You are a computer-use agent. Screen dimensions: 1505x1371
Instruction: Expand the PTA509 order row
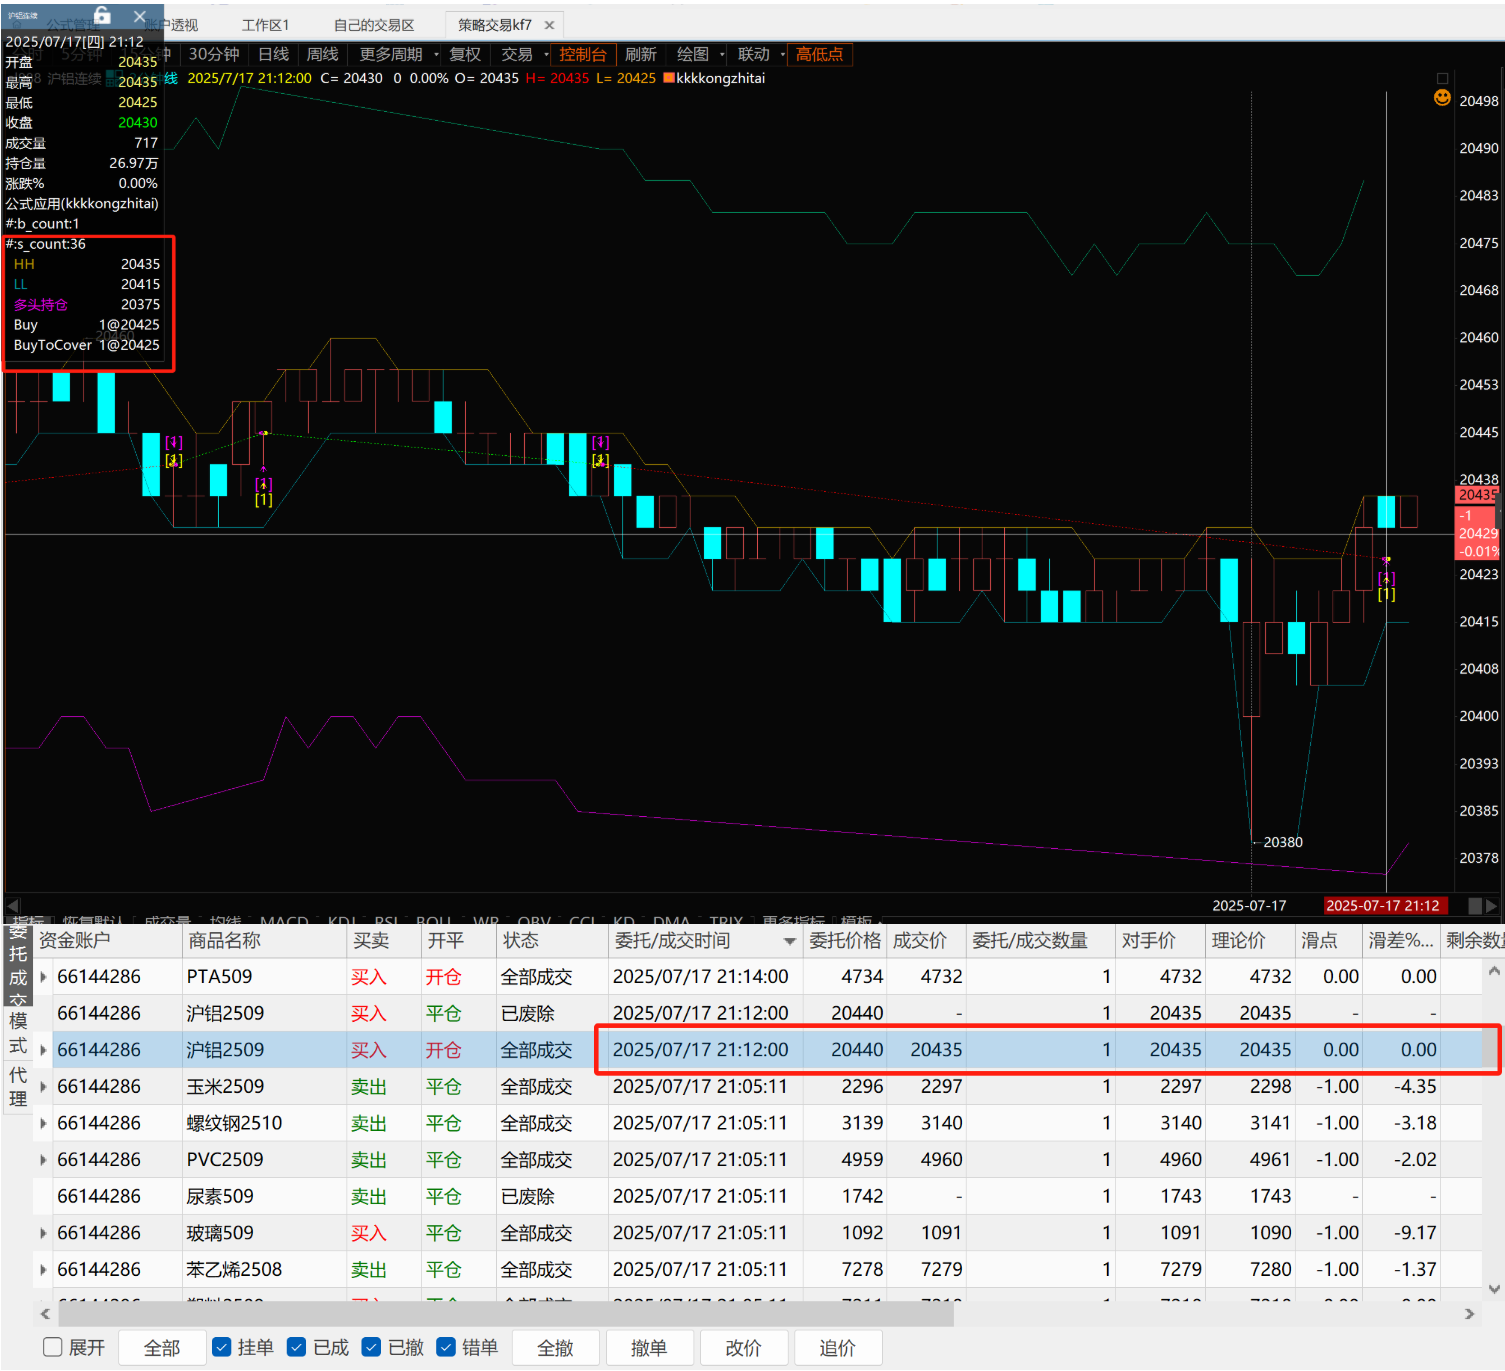(43, 977)
